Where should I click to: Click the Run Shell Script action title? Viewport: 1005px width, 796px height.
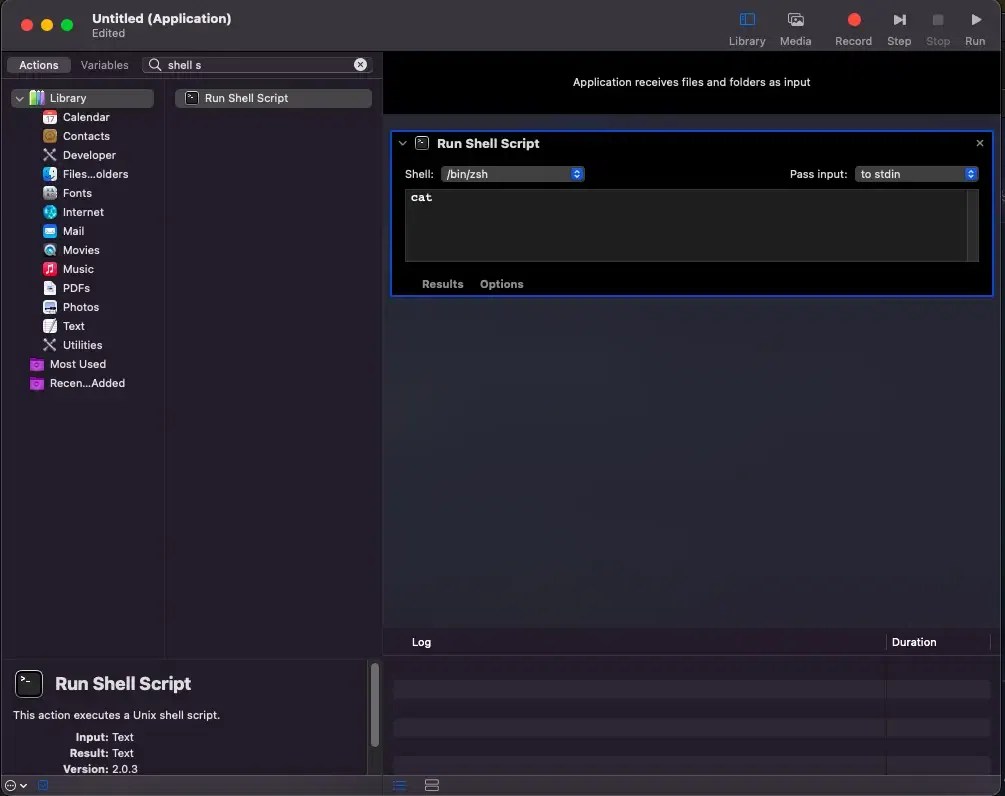pyautogui.click(x=488, y=144)
